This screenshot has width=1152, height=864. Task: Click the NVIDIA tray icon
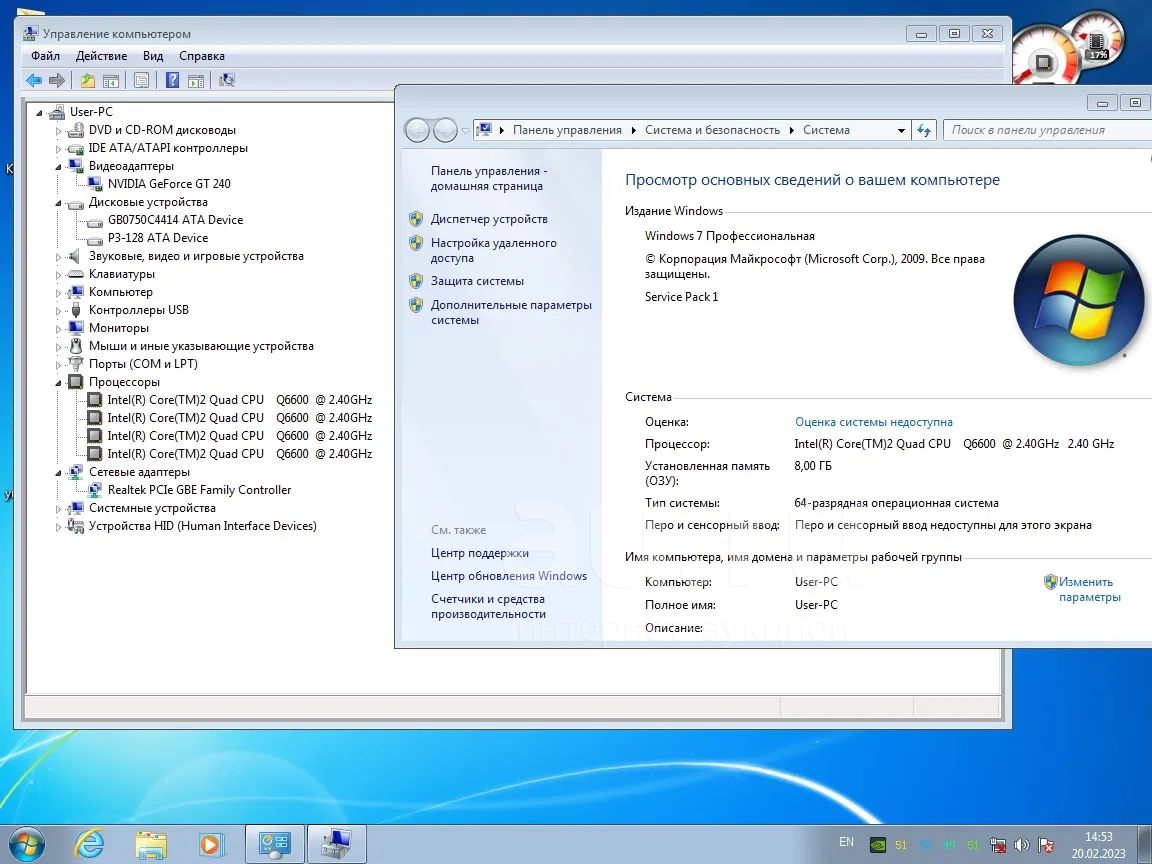coord(877,845)
